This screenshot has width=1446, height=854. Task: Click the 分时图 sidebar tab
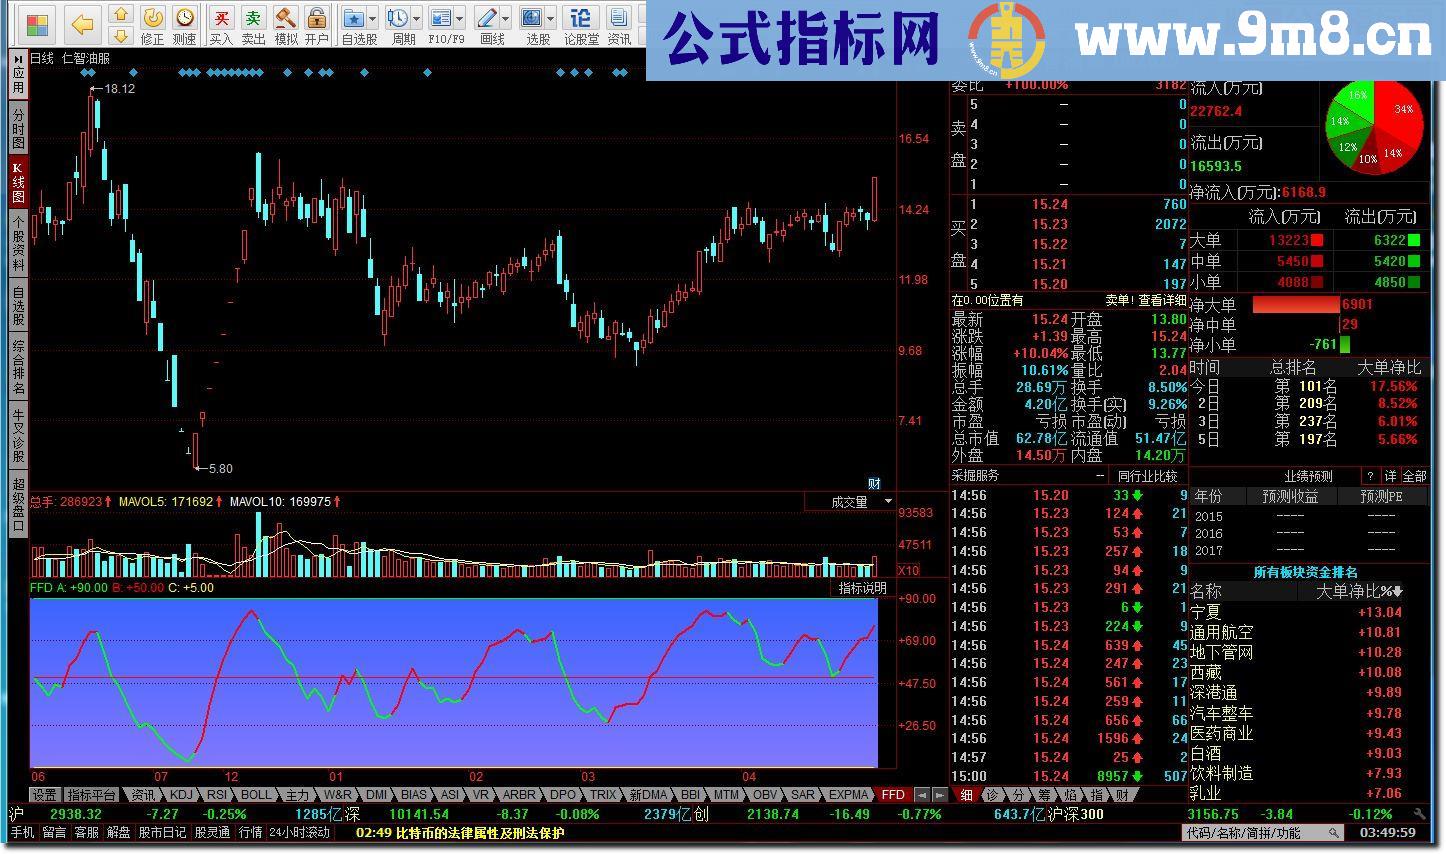tap(18, 127)
